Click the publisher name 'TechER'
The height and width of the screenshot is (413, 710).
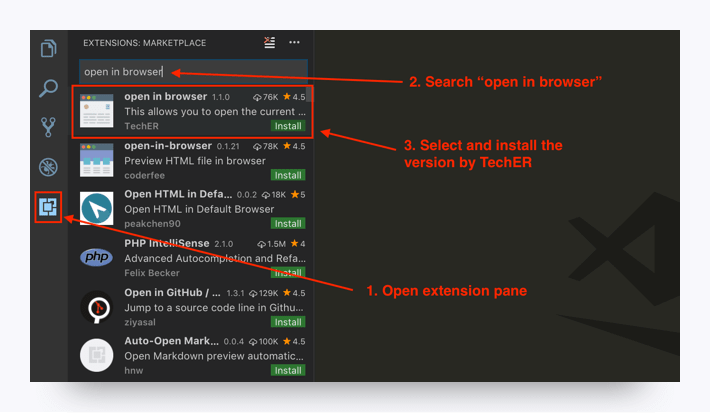pos(141,126)
